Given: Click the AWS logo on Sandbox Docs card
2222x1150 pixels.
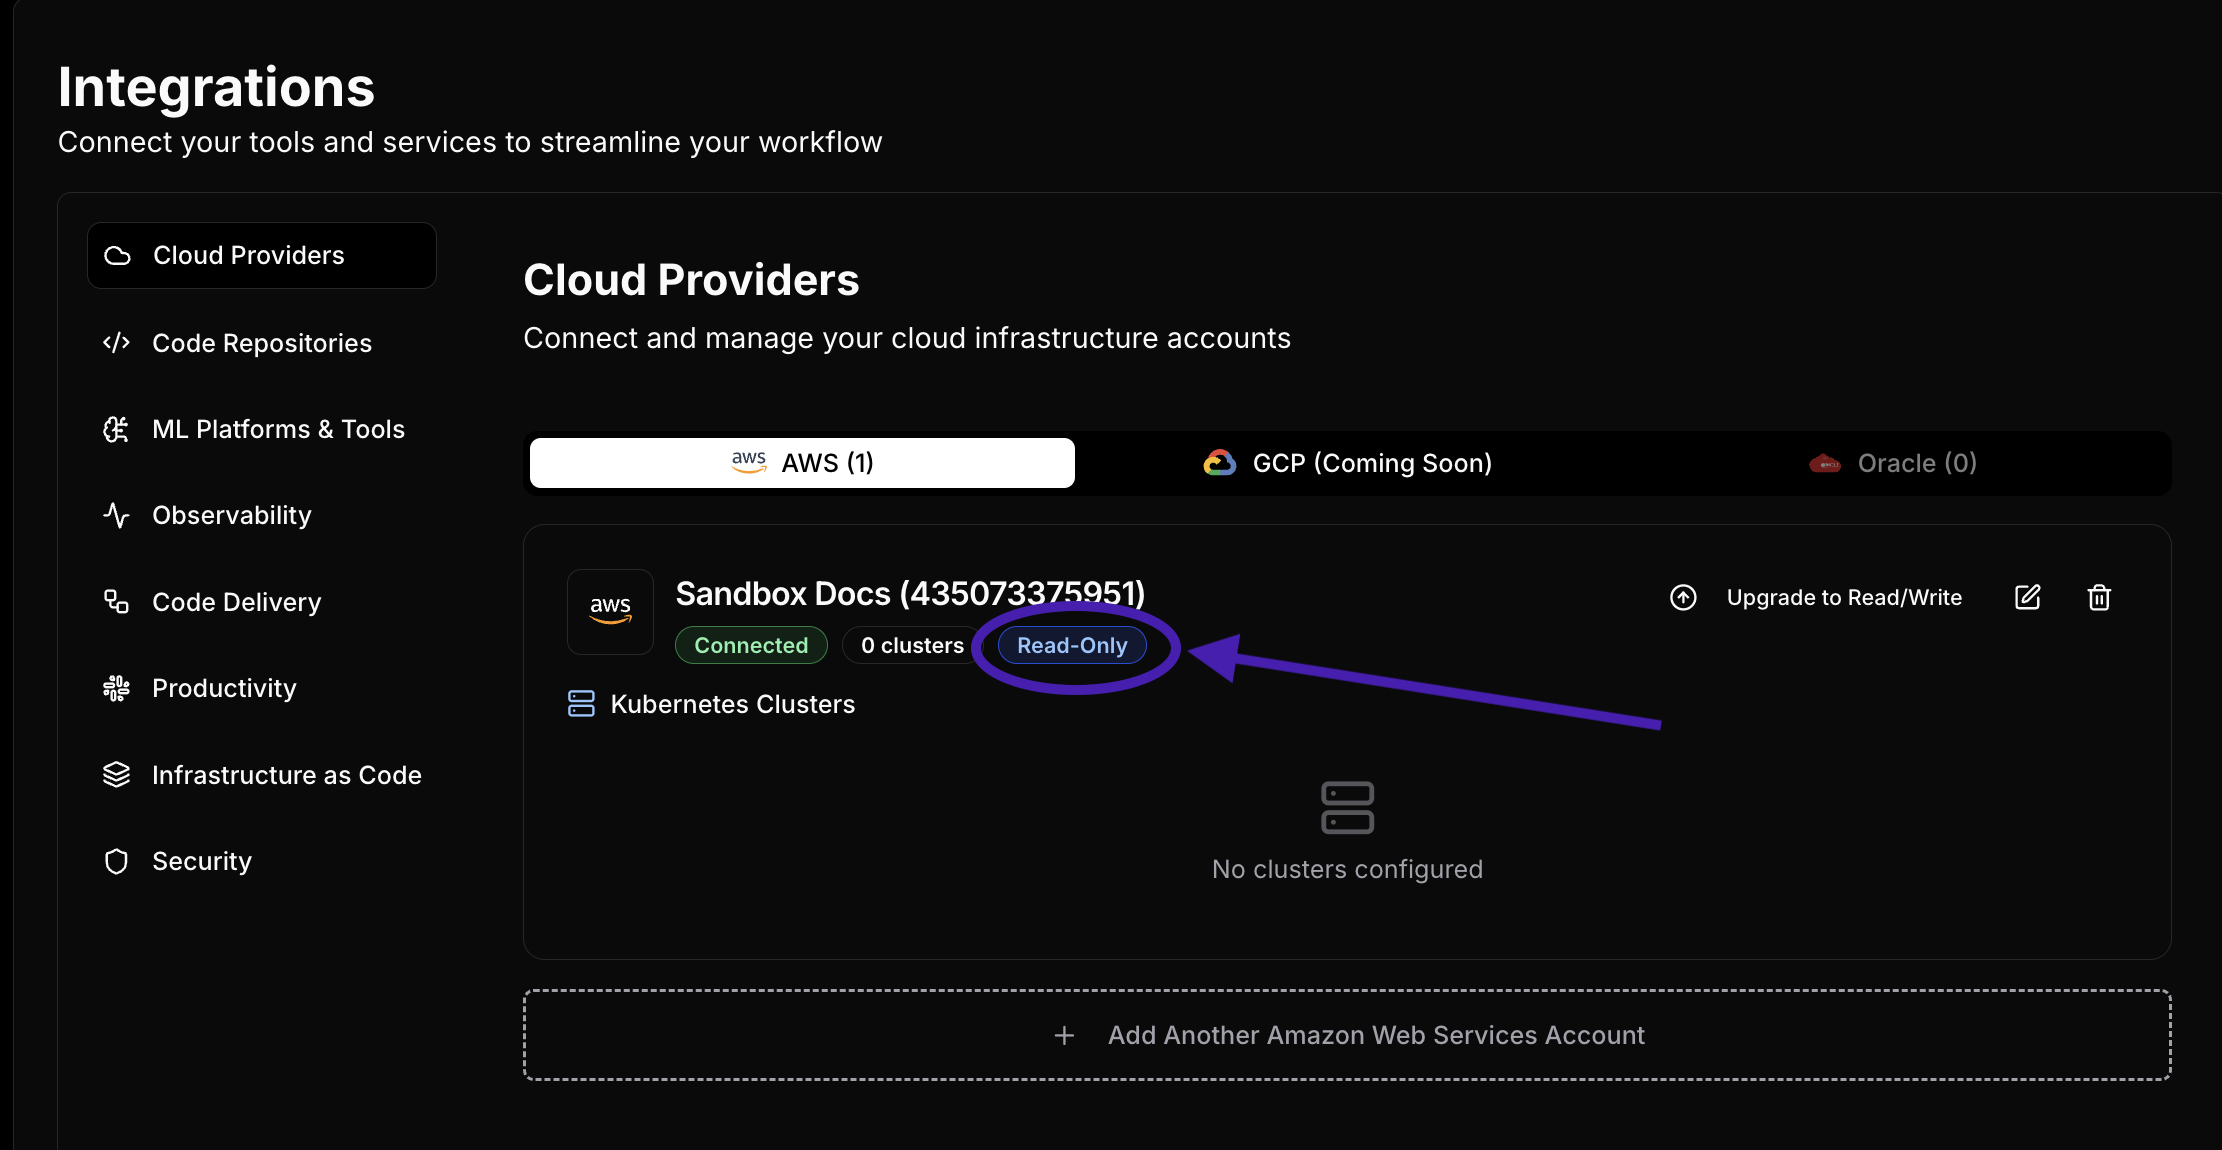Looking at the screenshot, I should 610,611.
